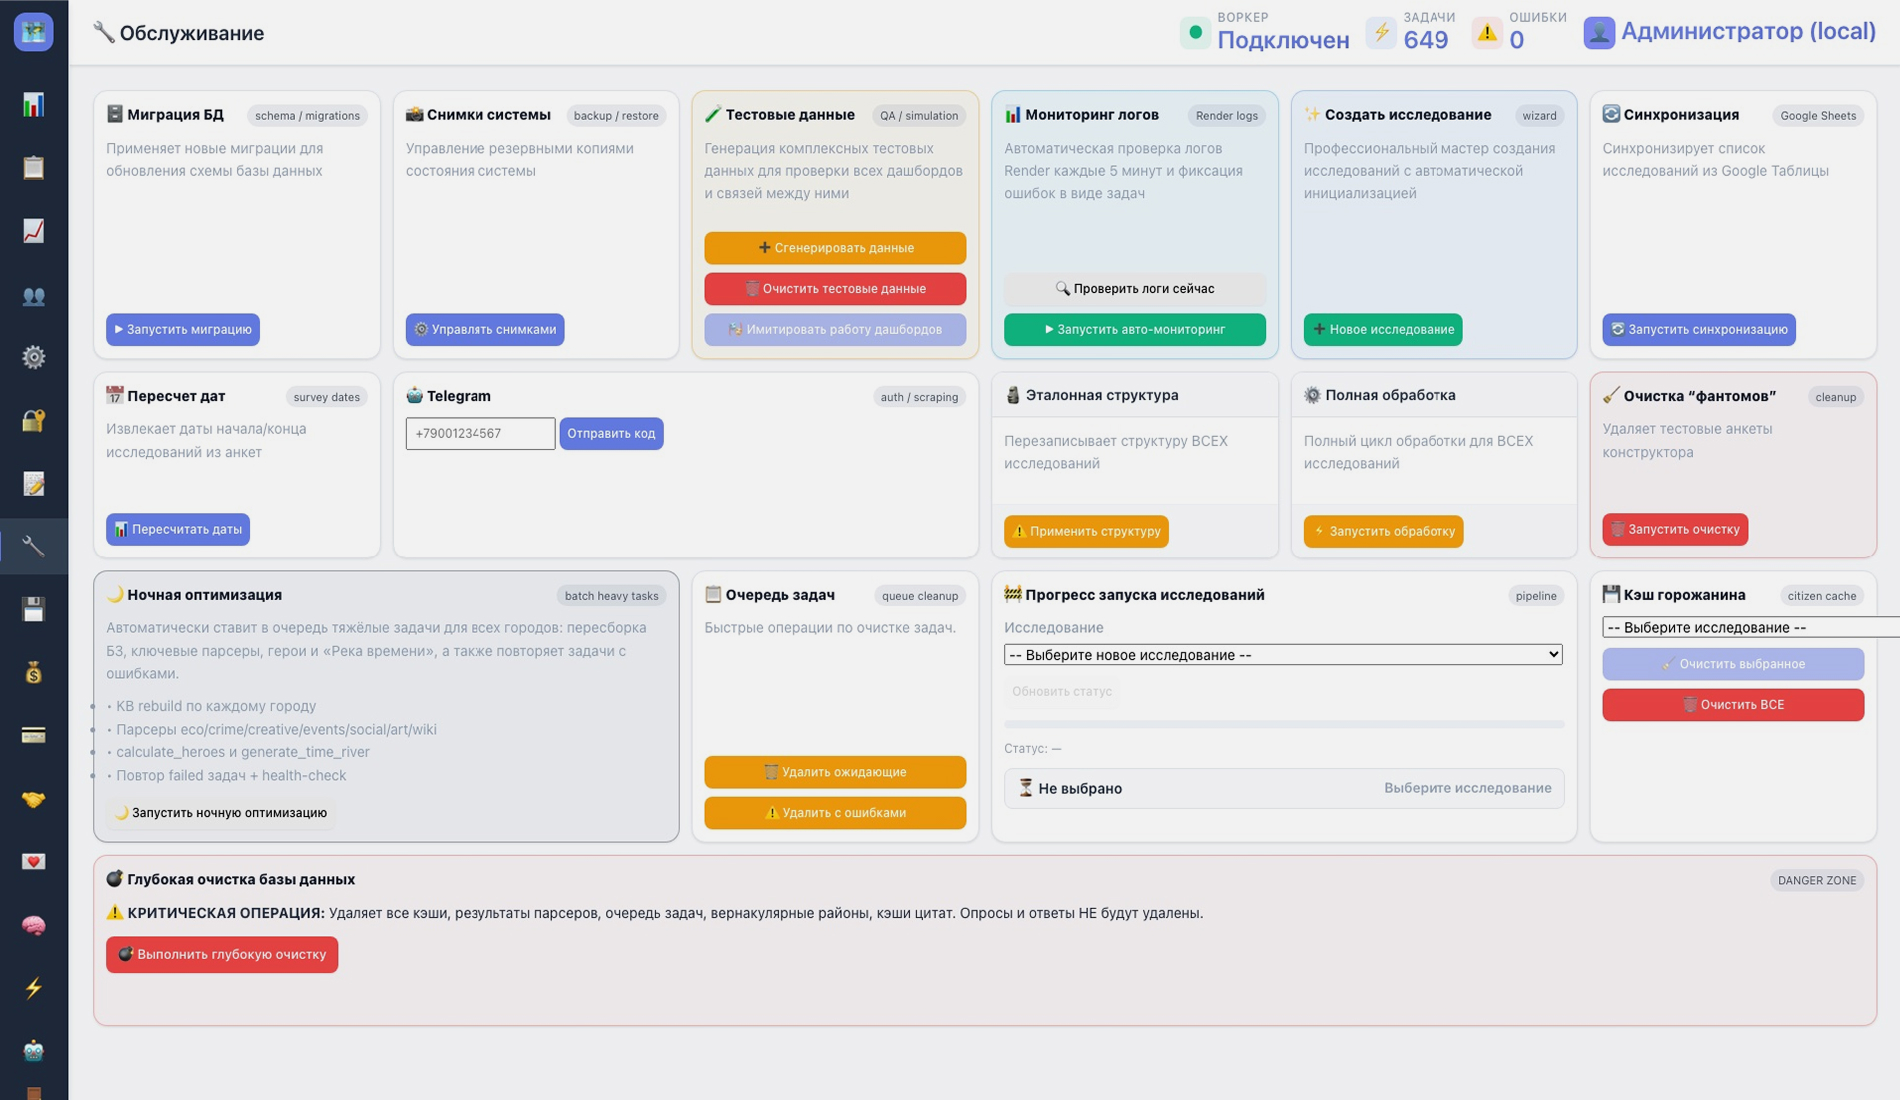
Task: Click Выполнить глубокую очистку button
Action: [222, 954]
